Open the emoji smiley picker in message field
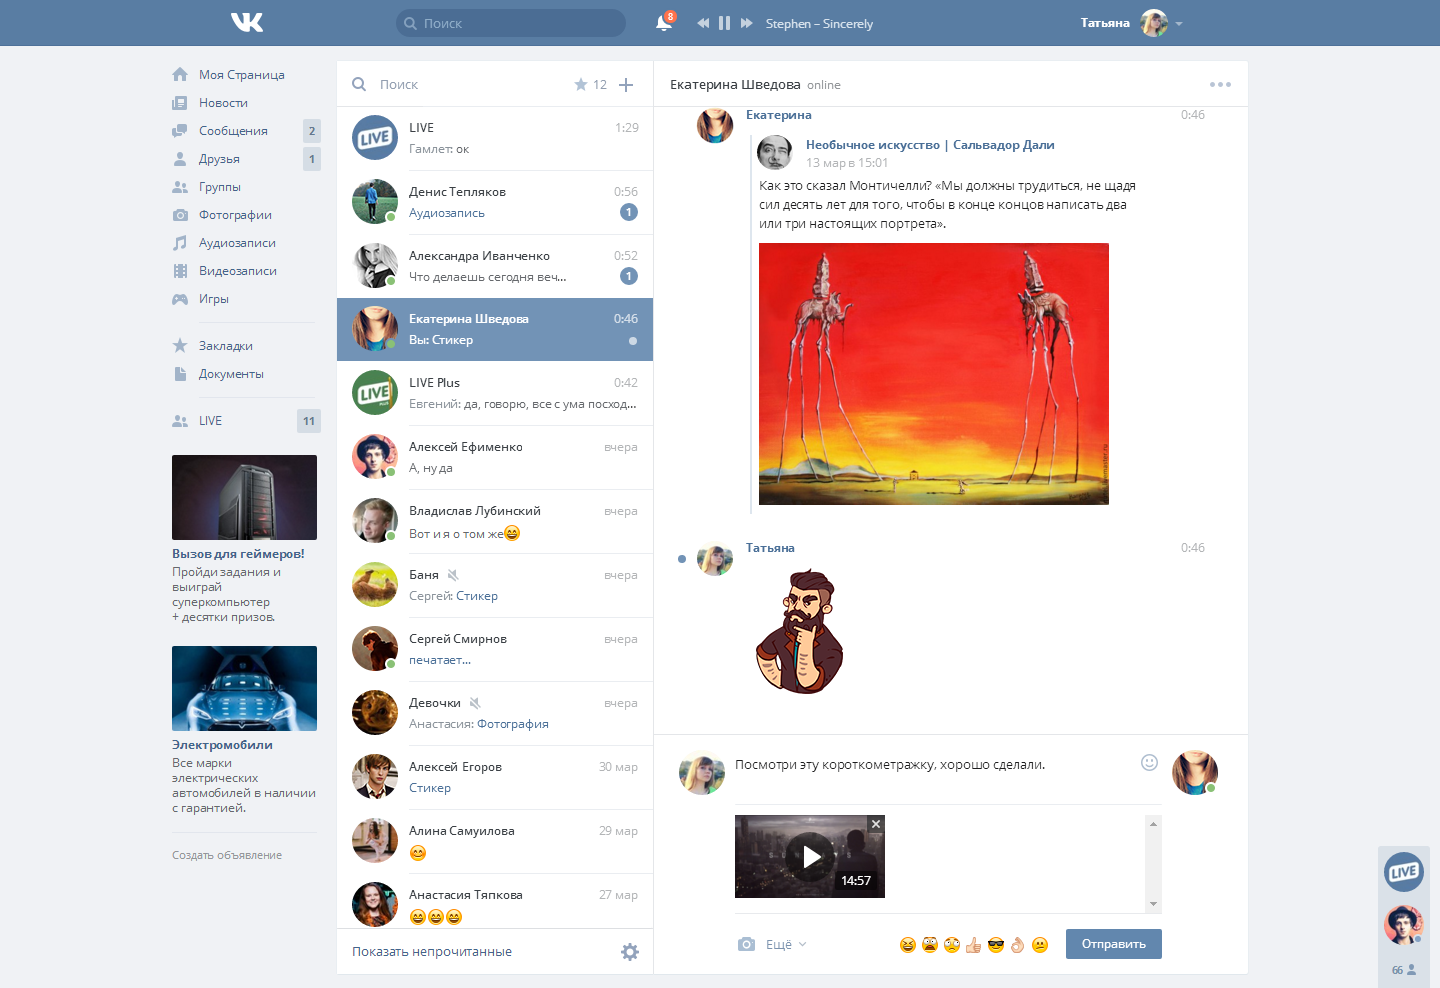 tap(1149, 763)
